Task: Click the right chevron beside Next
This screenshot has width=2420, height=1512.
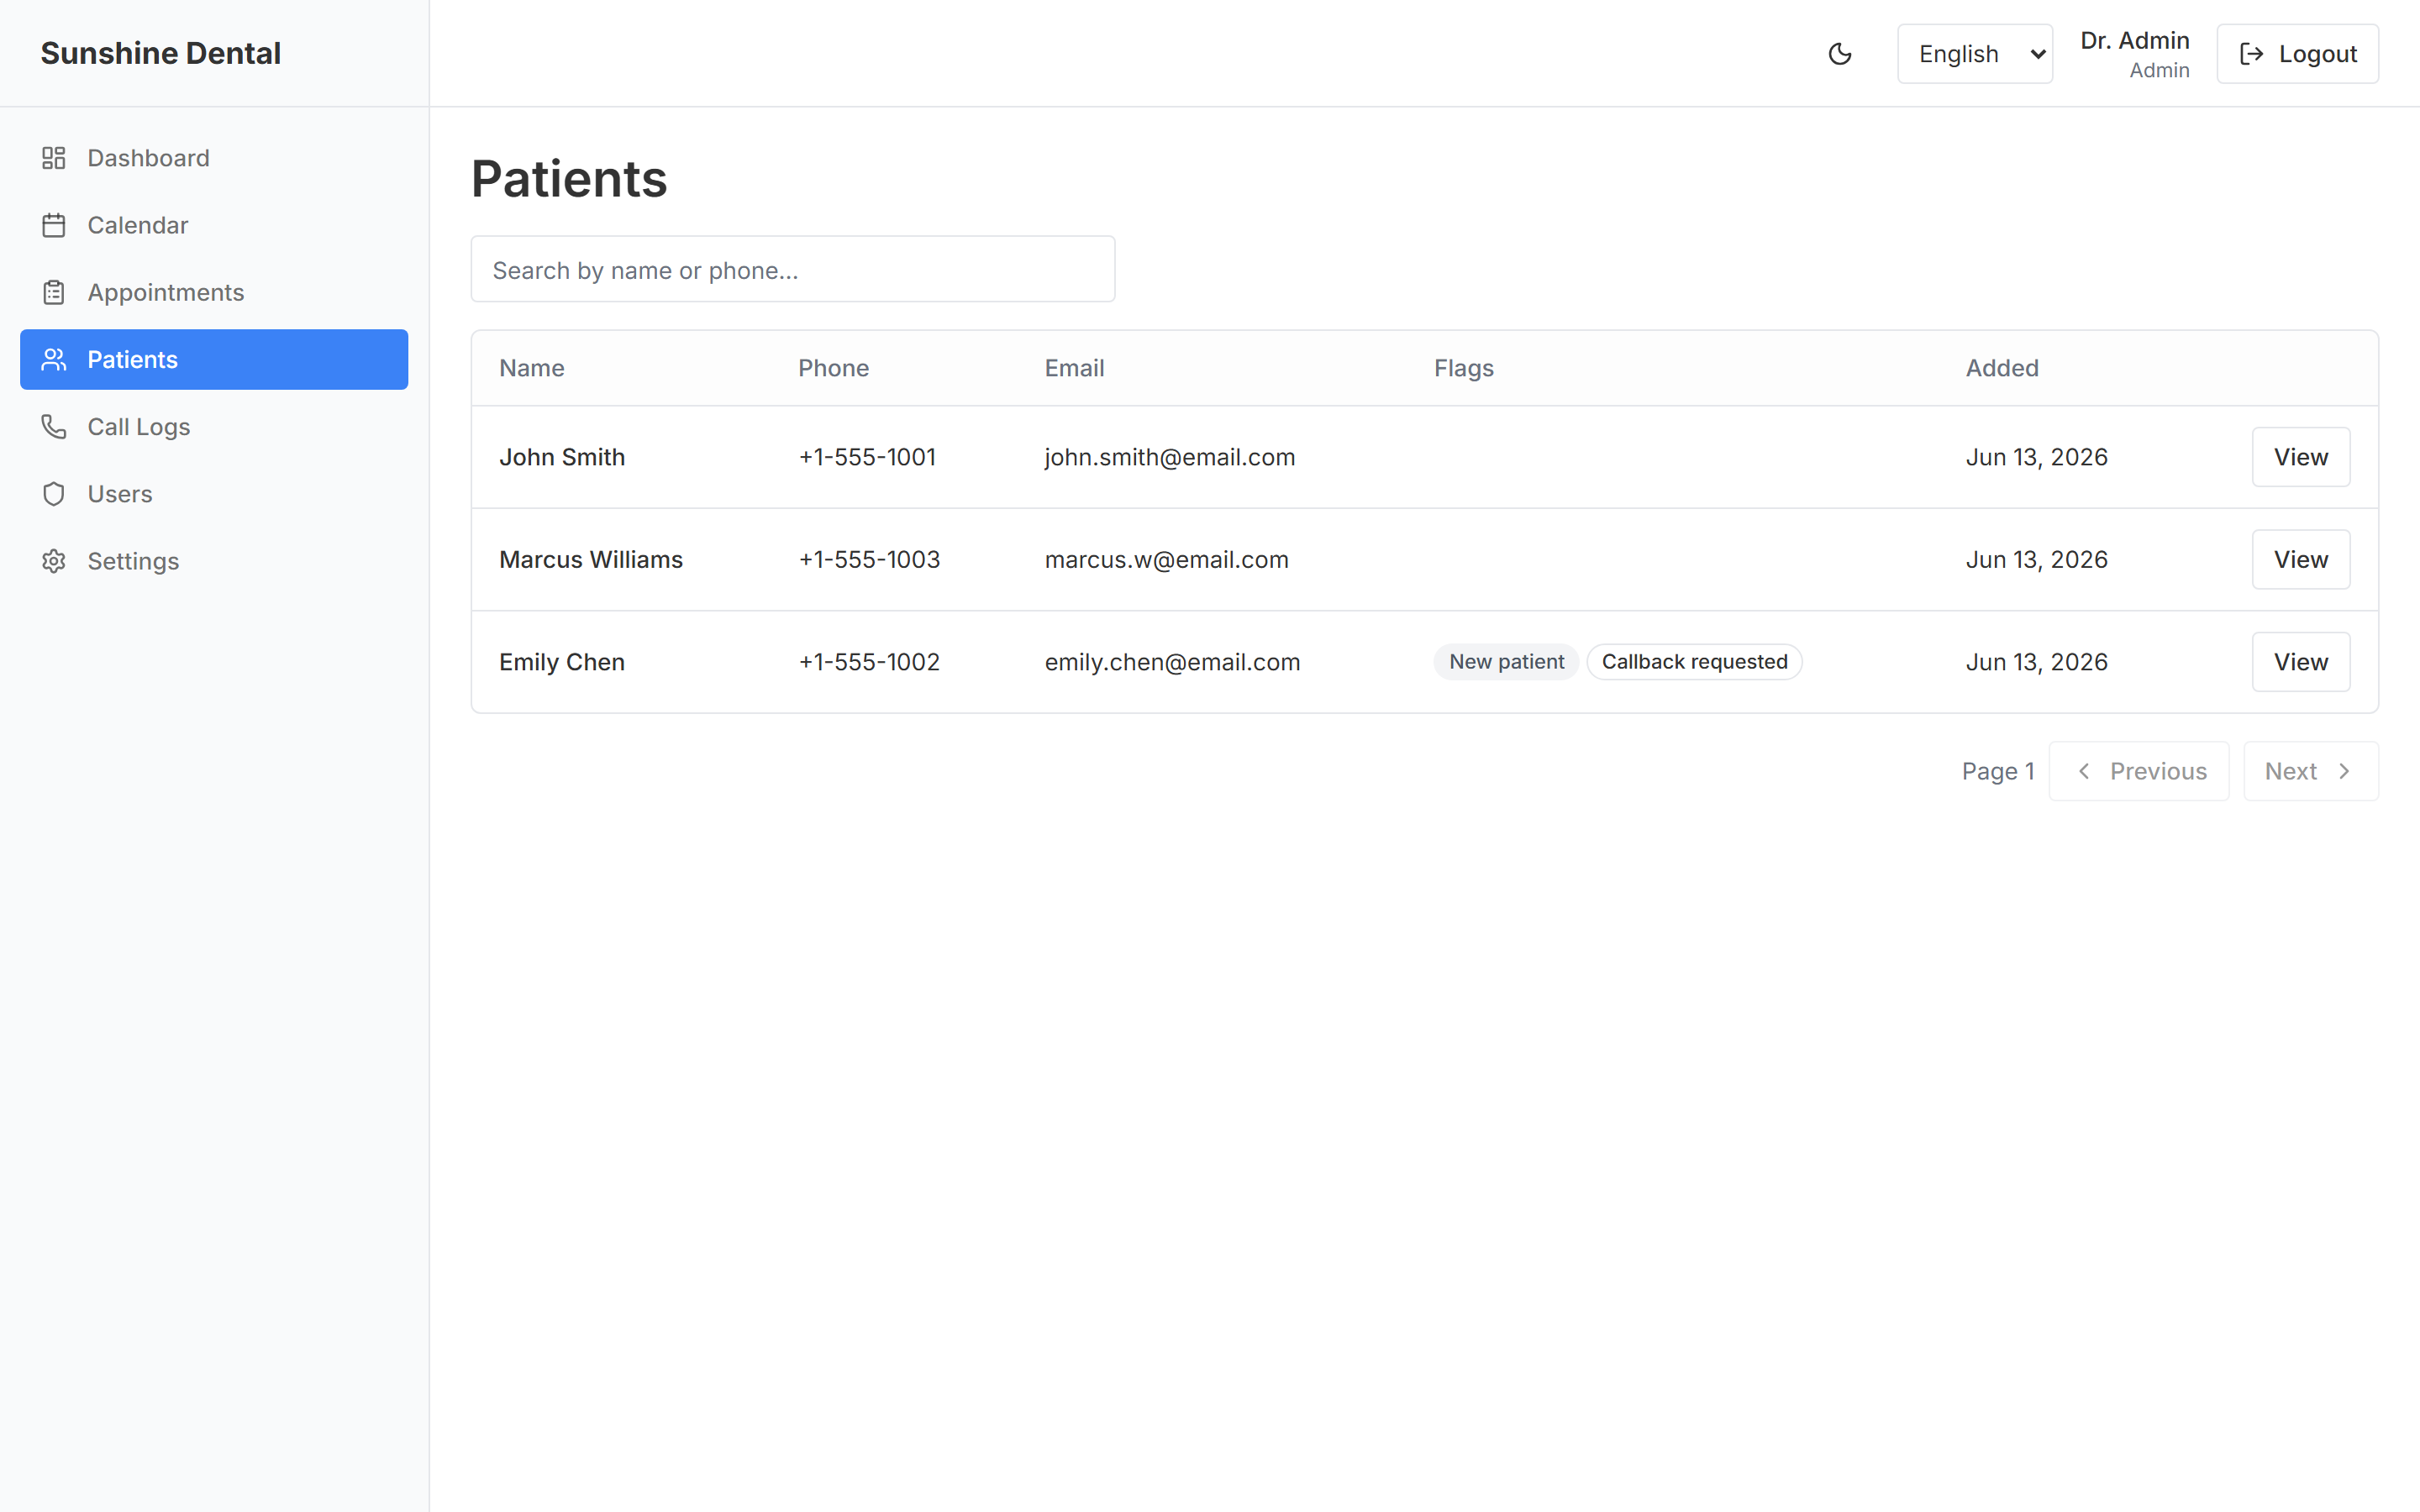Action: click(x=2344, y=771)
